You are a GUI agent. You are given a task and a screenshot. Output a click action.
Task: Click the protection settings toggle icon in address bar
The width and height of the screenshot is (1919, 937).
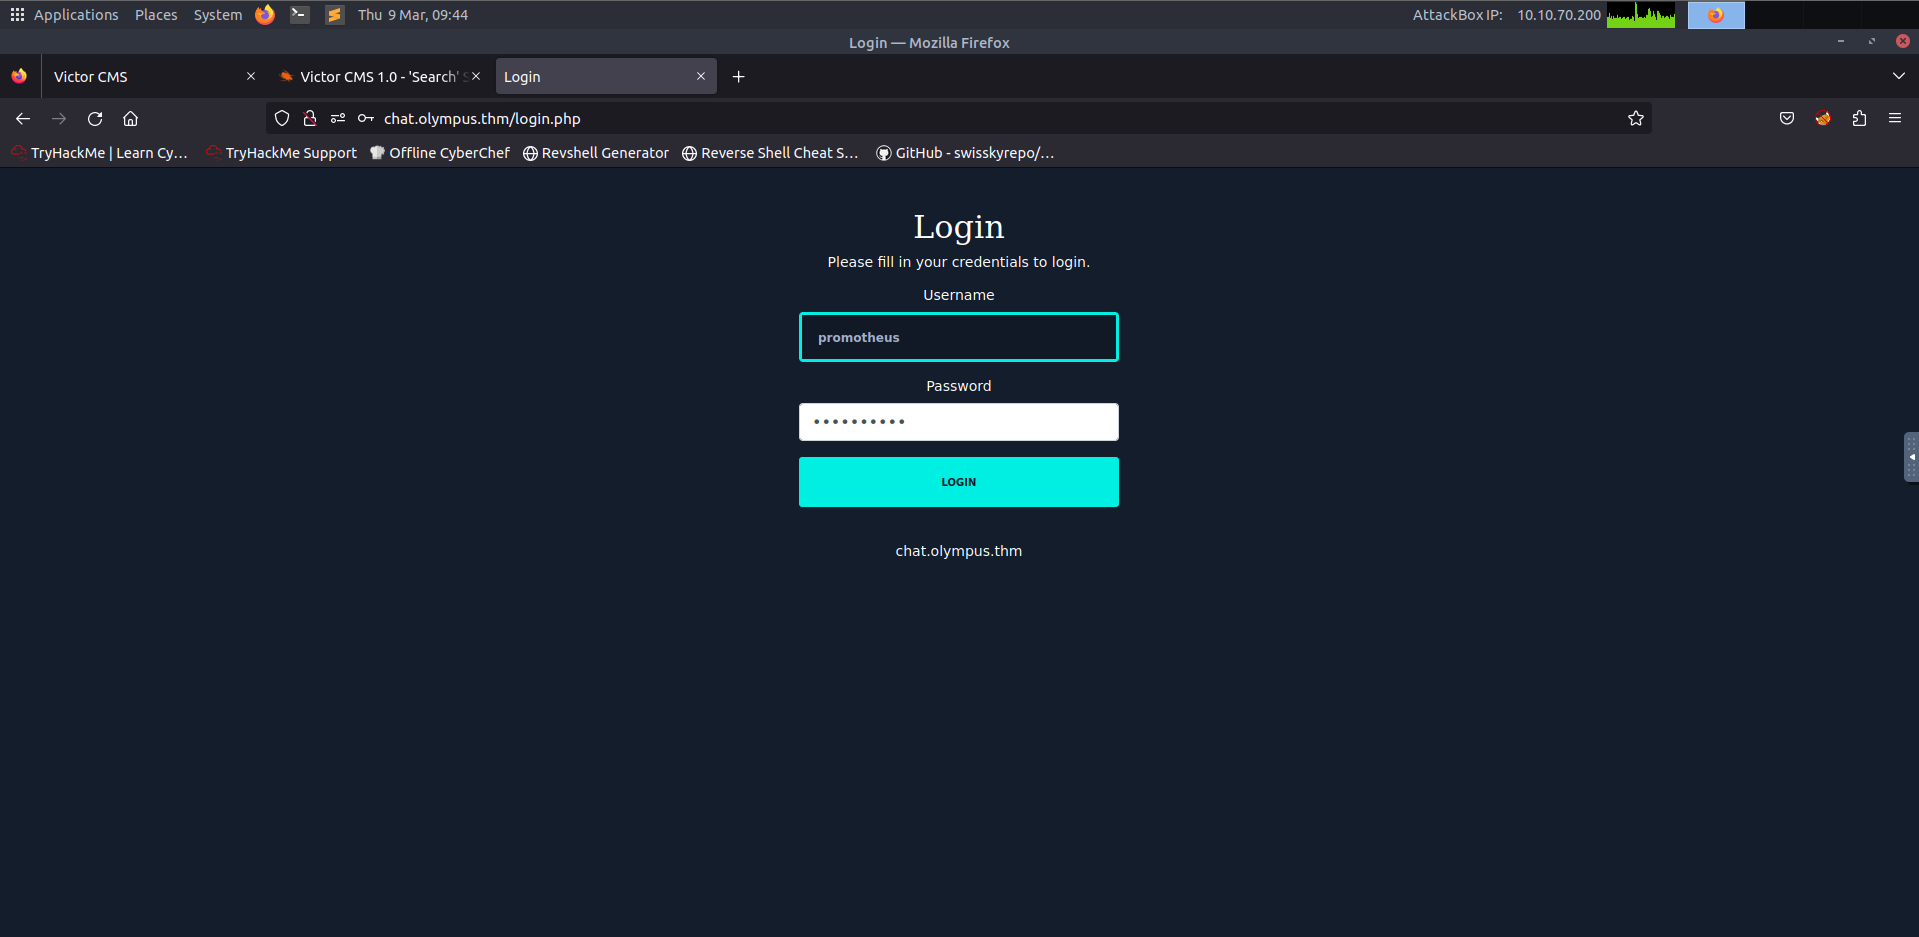337,118
